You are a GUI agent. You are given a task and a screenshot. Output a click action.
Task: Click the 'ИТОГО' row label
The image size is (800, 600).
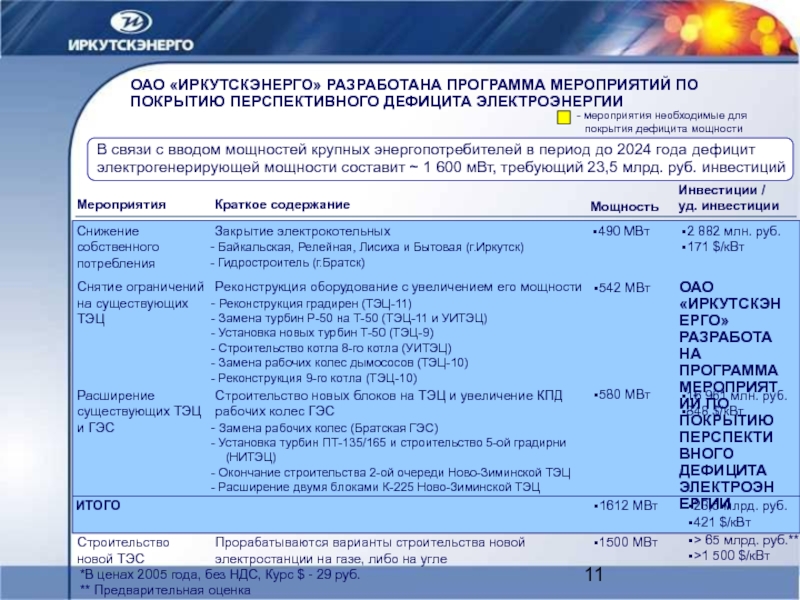pos(98,506)
